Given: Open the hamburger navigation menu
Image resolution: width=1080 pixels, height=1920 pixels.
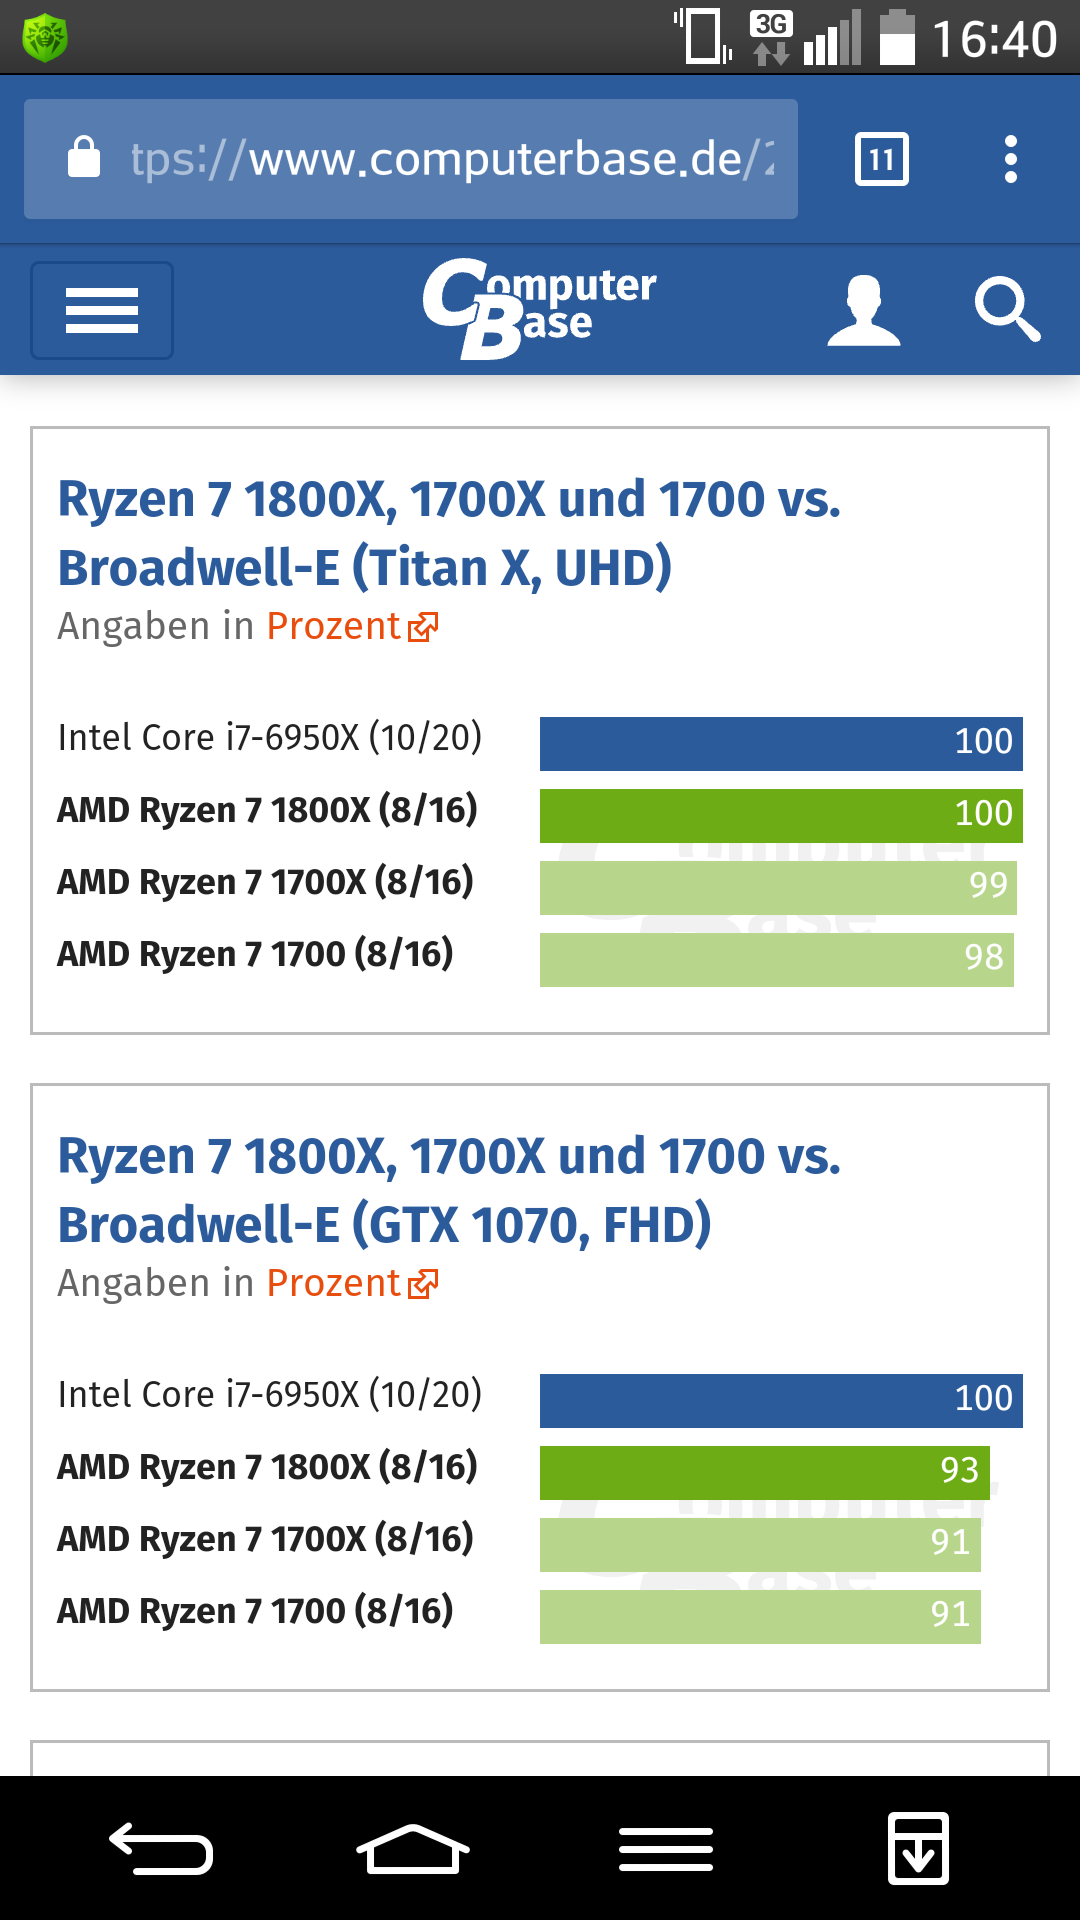Looking at the screenshot, I should point(102,310).
